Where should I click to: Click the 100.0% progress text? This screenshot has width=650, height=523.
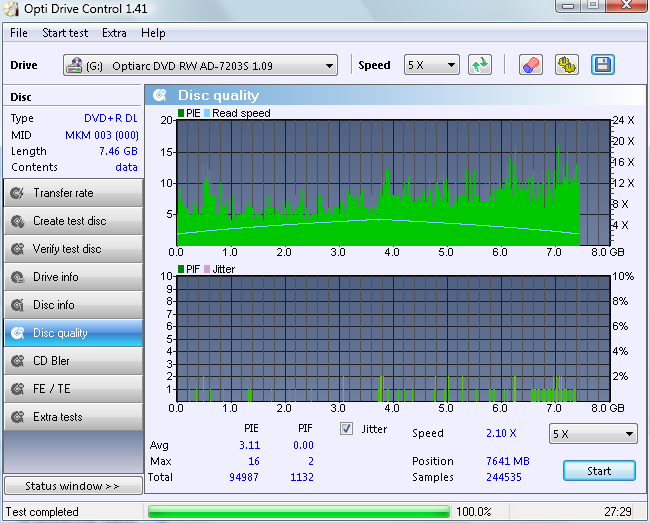(x=474, y=512)
